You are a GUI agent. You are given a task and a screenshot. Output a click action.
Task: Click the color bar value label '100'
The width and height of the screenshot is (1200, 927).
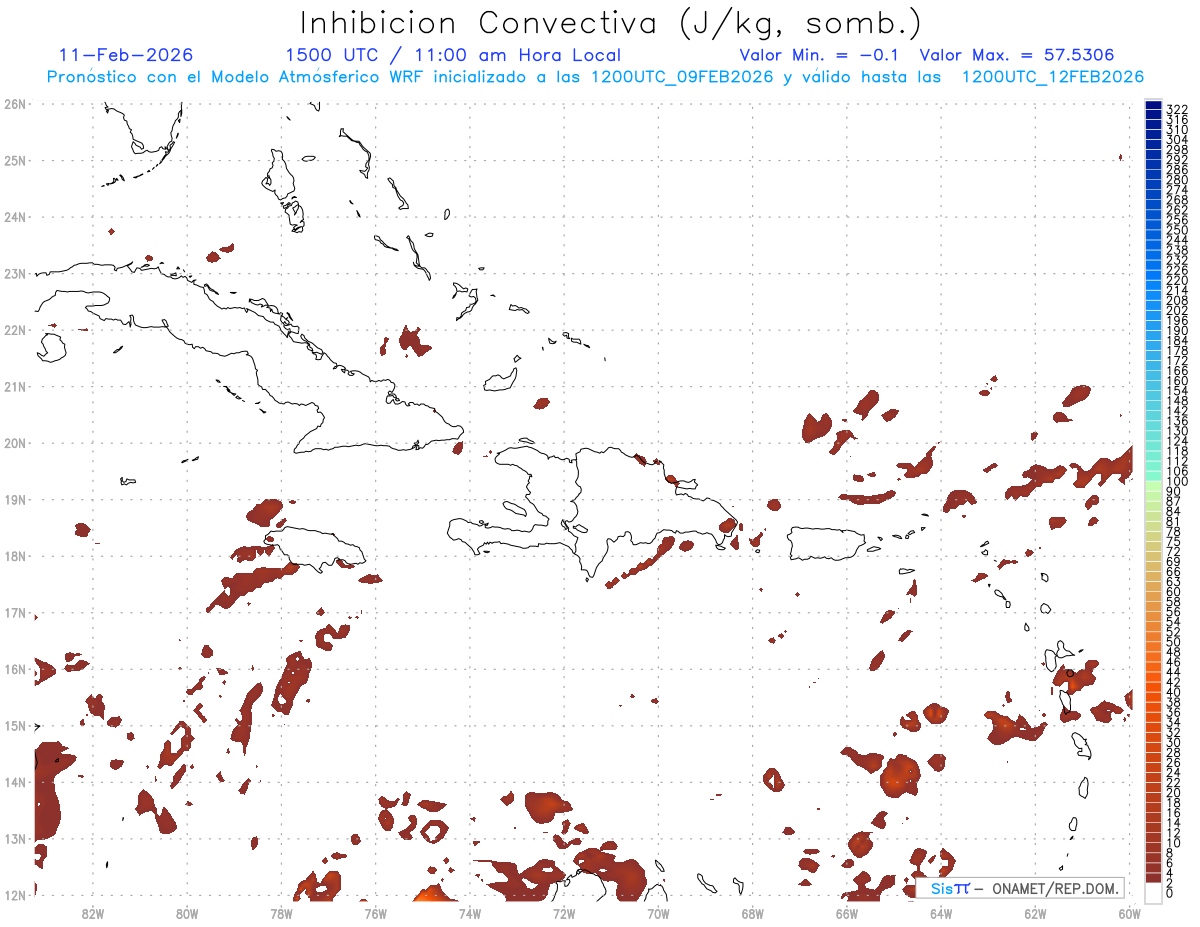1177,482
